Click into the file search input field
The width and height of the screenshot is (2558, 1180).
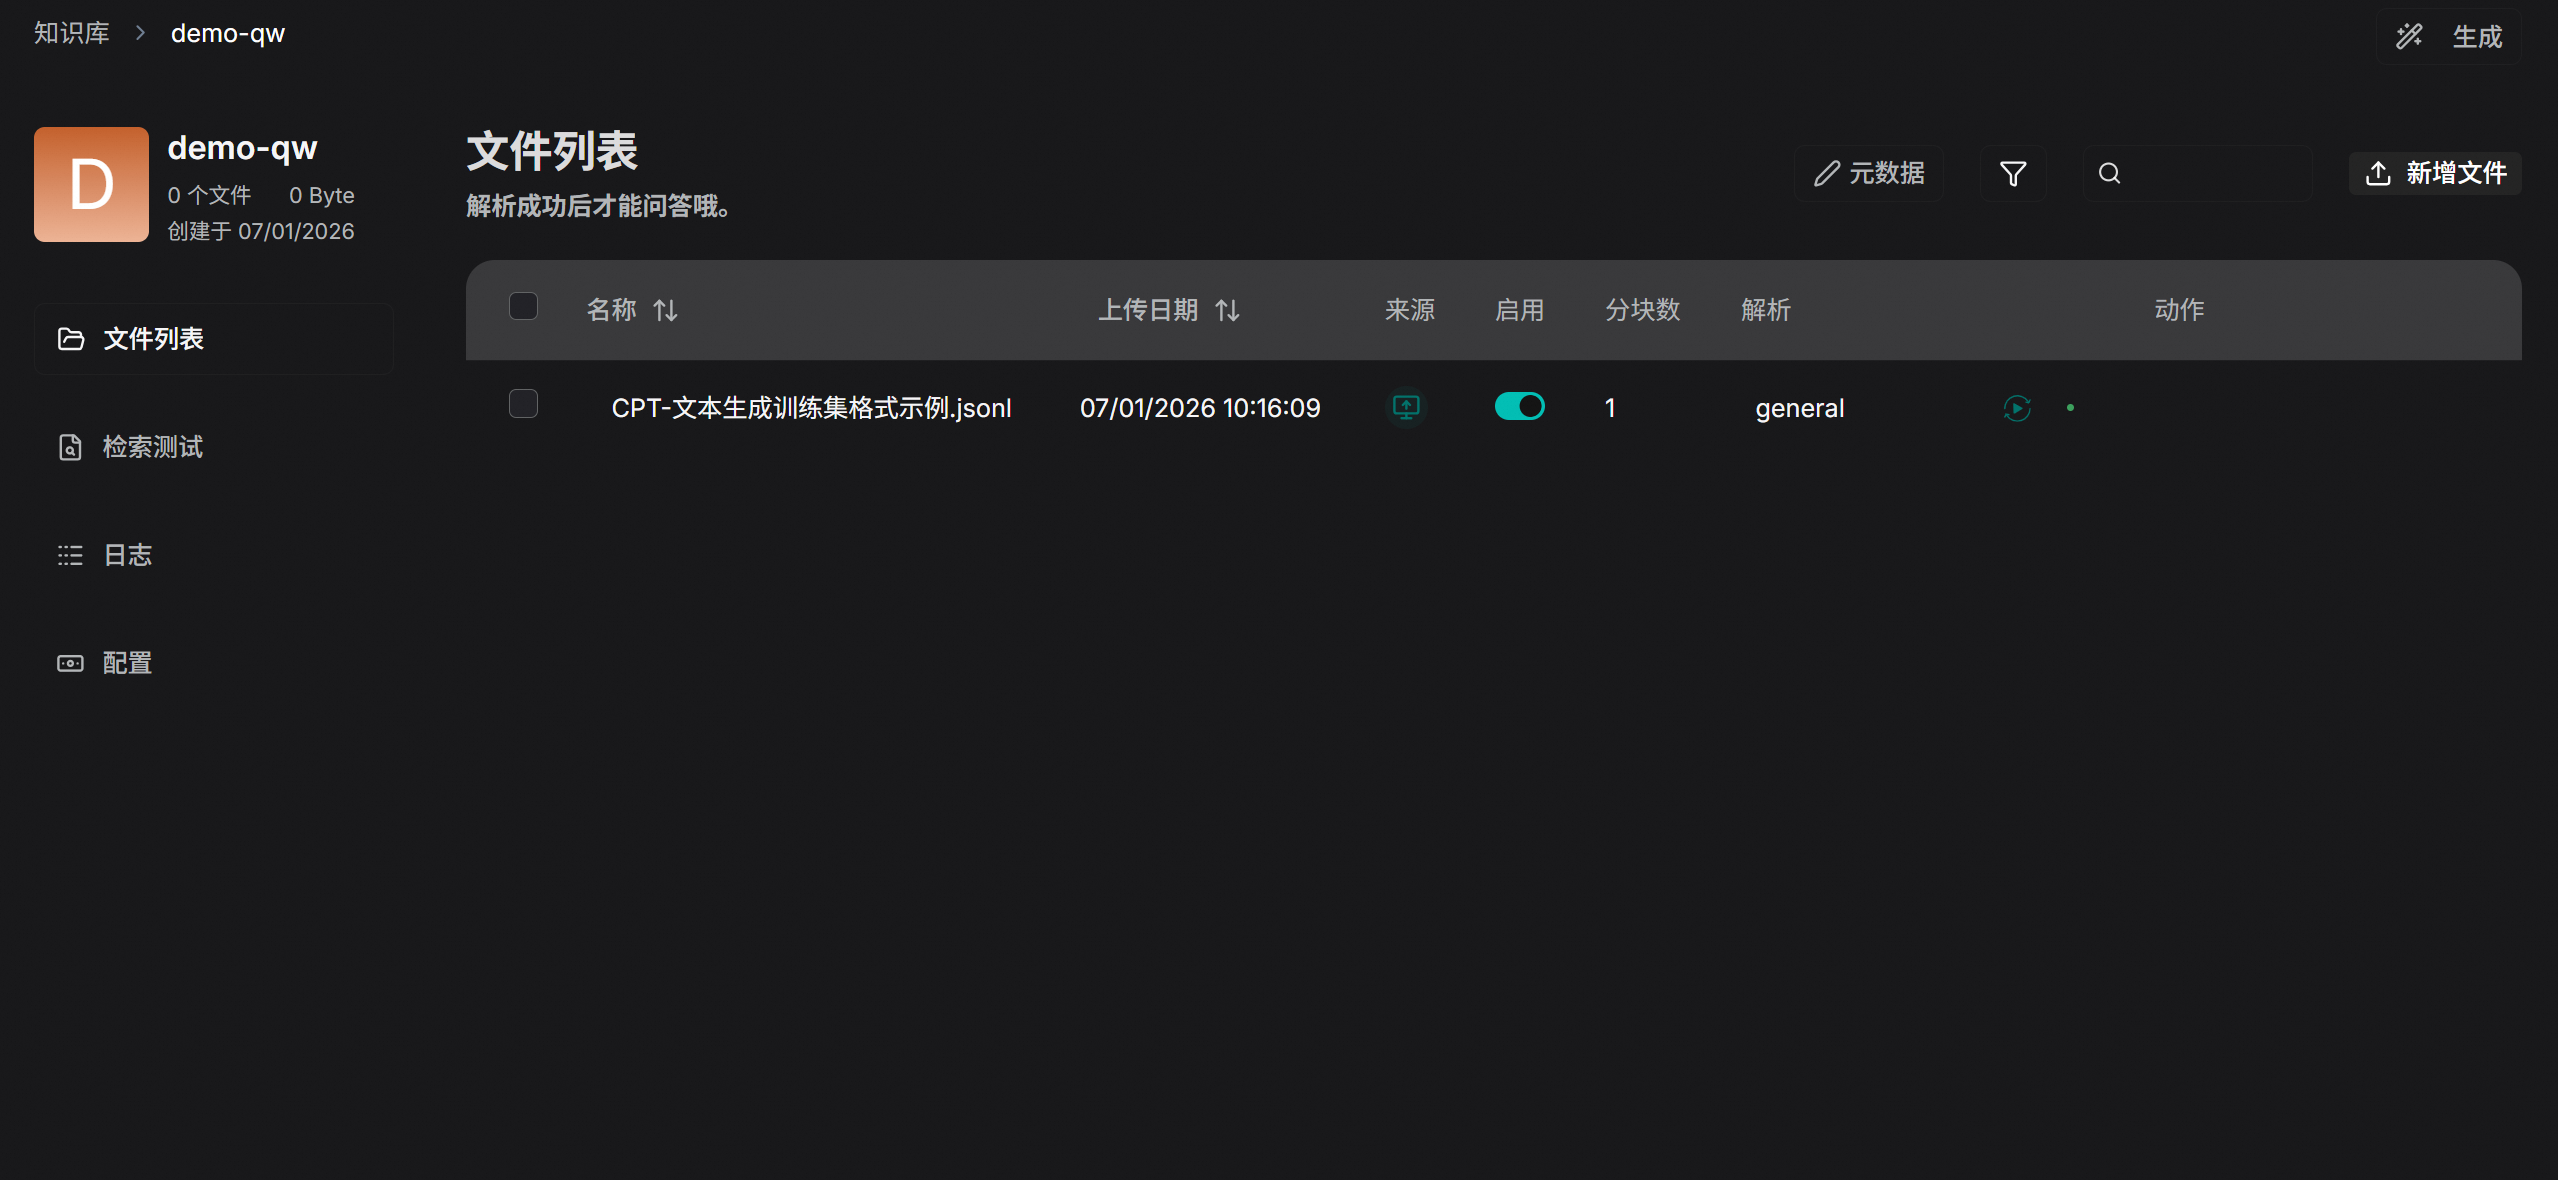click(2215, 174)
